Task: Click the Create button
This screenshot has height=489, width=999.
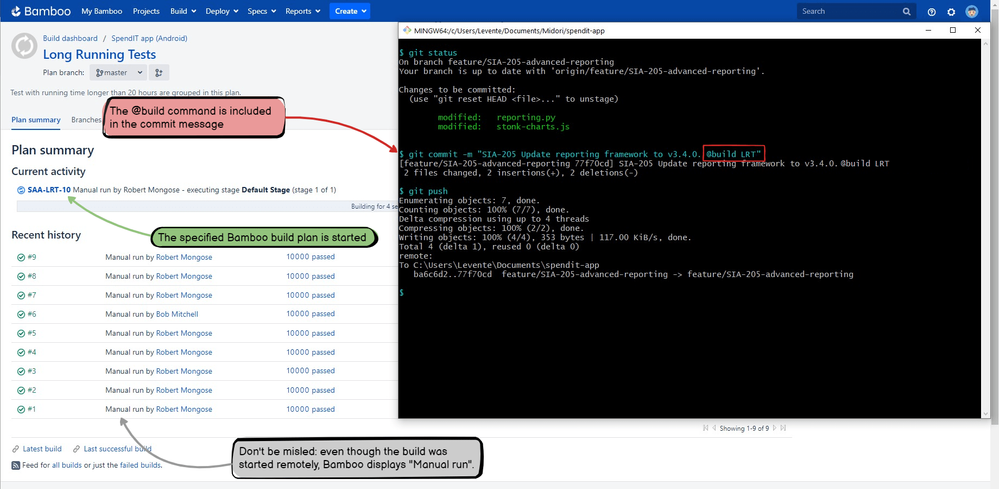Action: (350, 11)
